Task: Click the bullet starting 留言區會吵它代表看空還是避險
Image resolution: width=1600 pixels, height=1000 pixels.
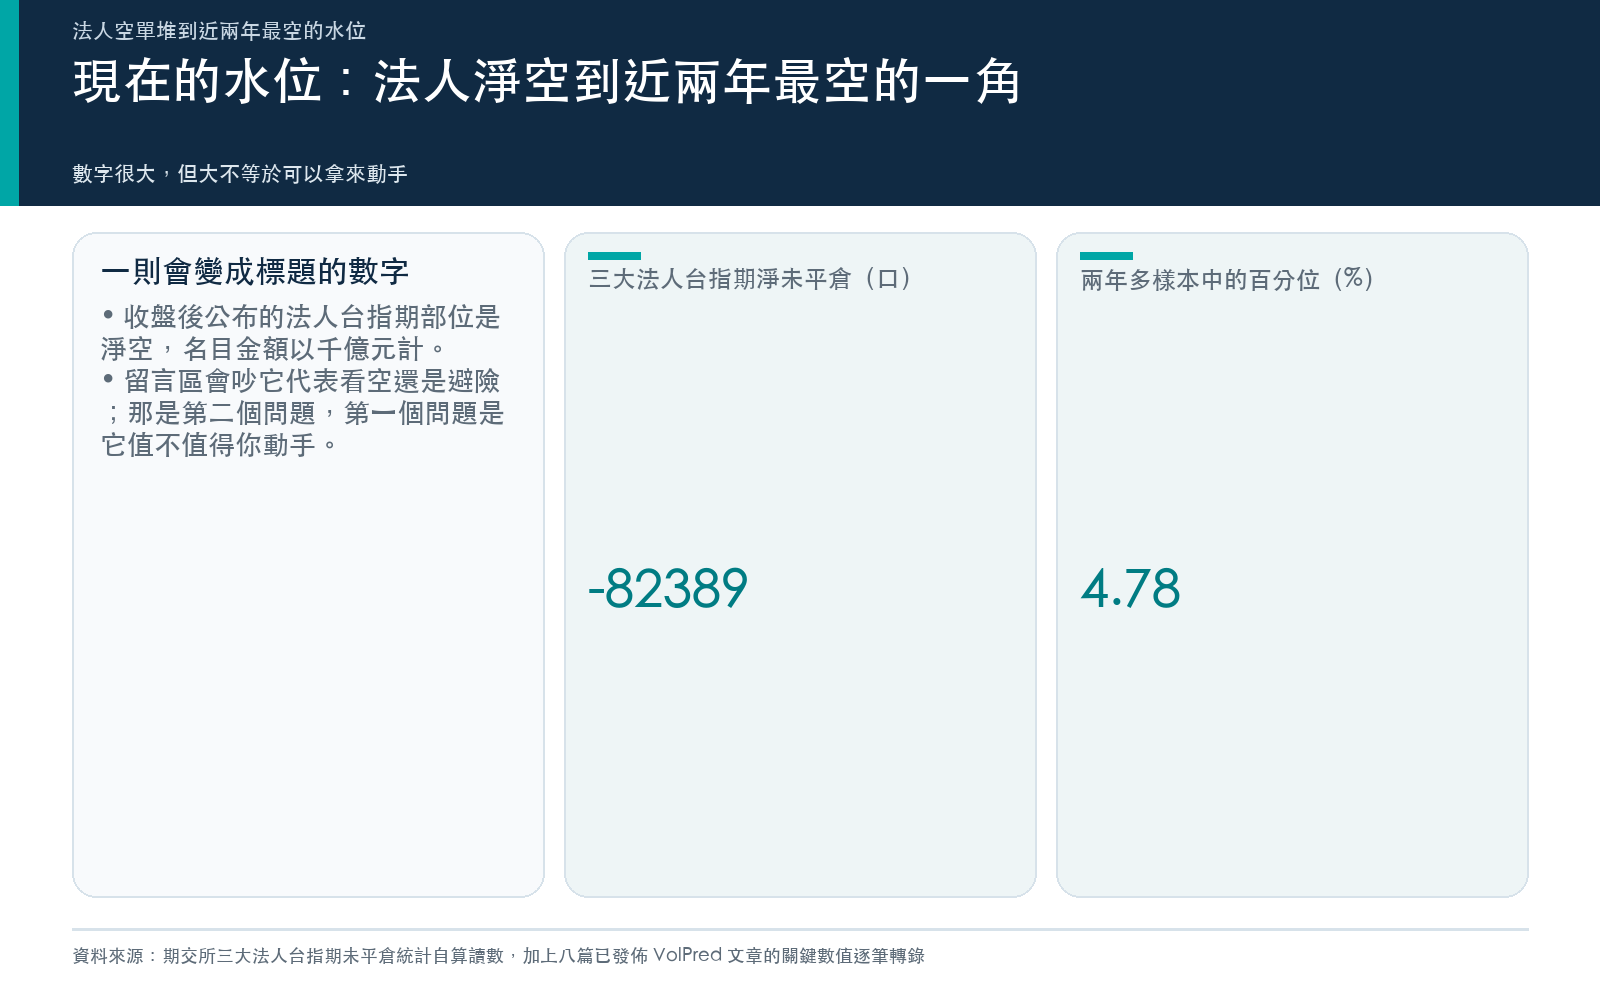Action: pyautogui.click(x=302, y=412)
